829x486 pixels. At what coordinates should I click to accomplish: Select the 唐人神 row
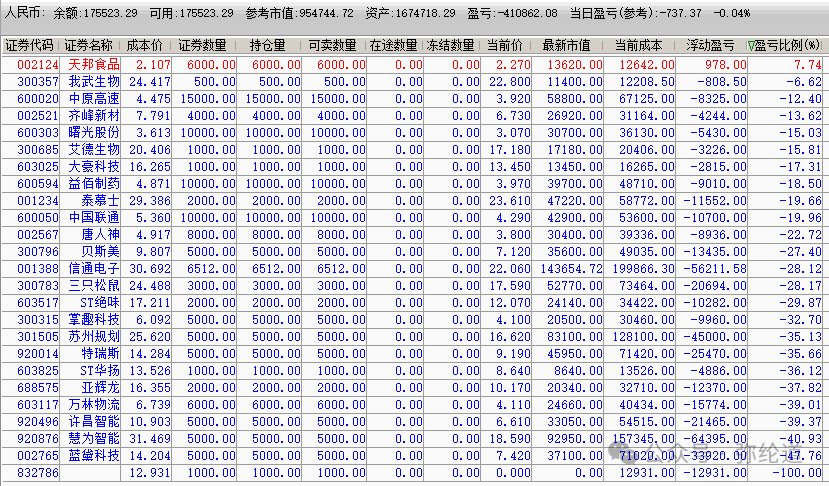click(x=412, y=234)
